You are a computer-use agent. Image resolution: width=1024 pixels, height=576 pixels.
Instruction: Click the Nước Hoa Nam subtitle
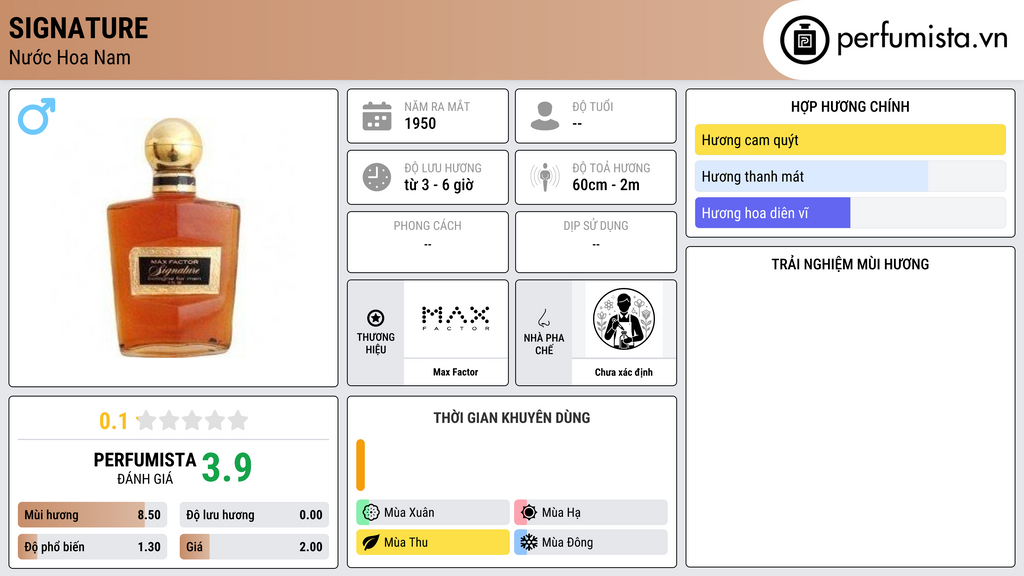(x=70, y=57)
